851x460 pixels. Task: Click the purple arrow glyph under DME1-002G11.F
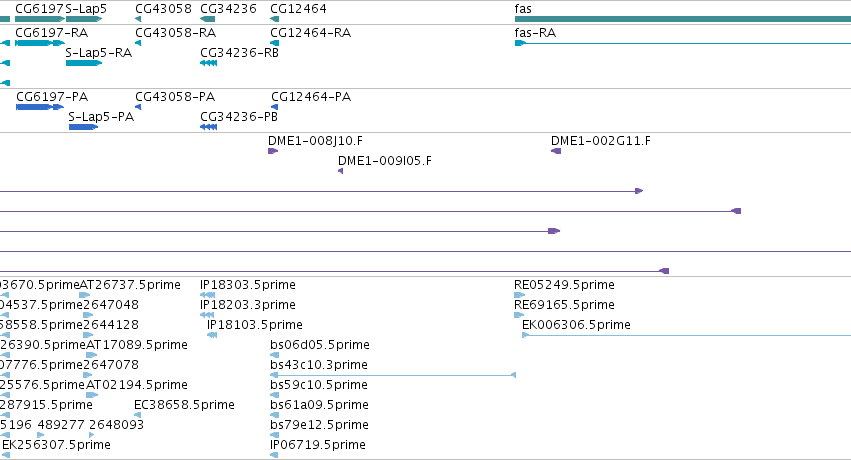(x=556, y=151)
